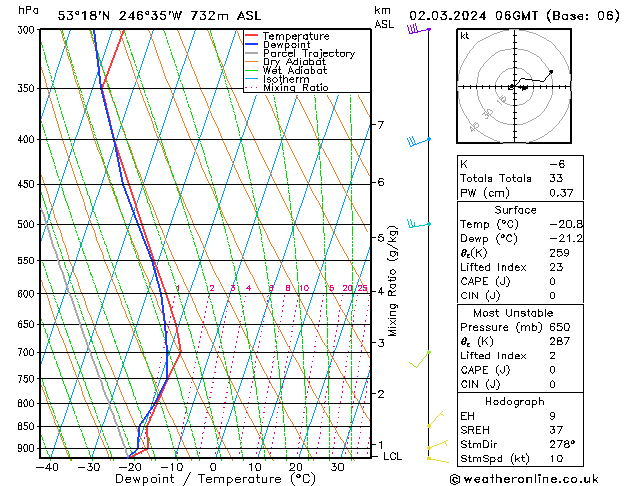Click the '850' hPa pressure label

(x=28, y=426)
